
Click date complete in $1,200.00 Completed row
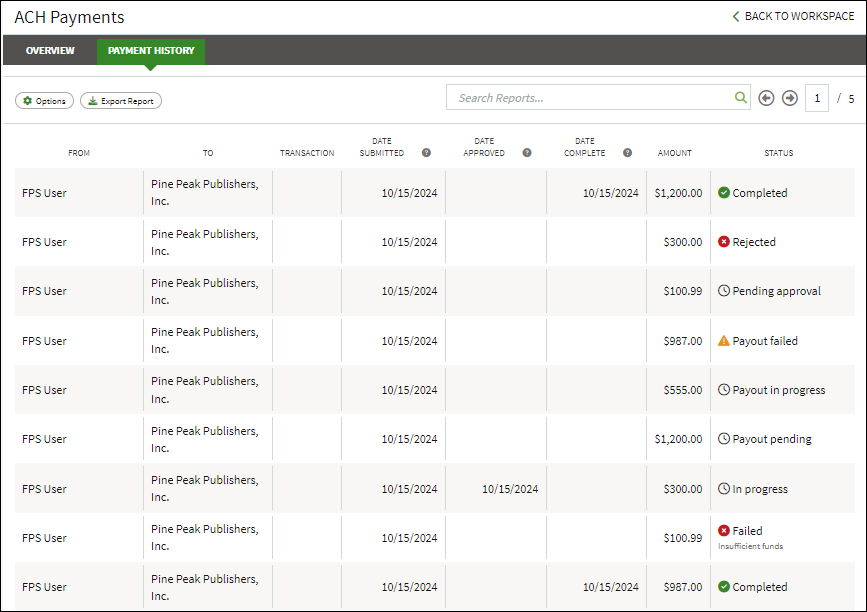(610, 193)
